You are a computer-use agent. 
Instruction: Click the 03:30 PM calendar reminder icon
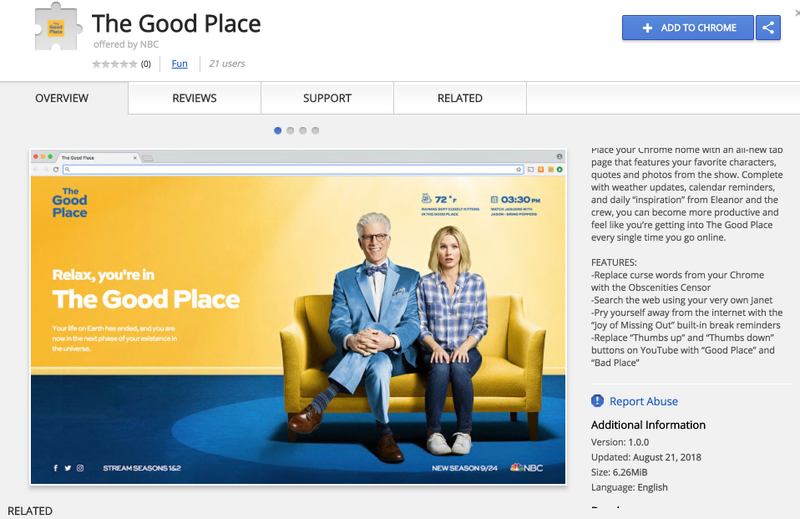[494, 200]
